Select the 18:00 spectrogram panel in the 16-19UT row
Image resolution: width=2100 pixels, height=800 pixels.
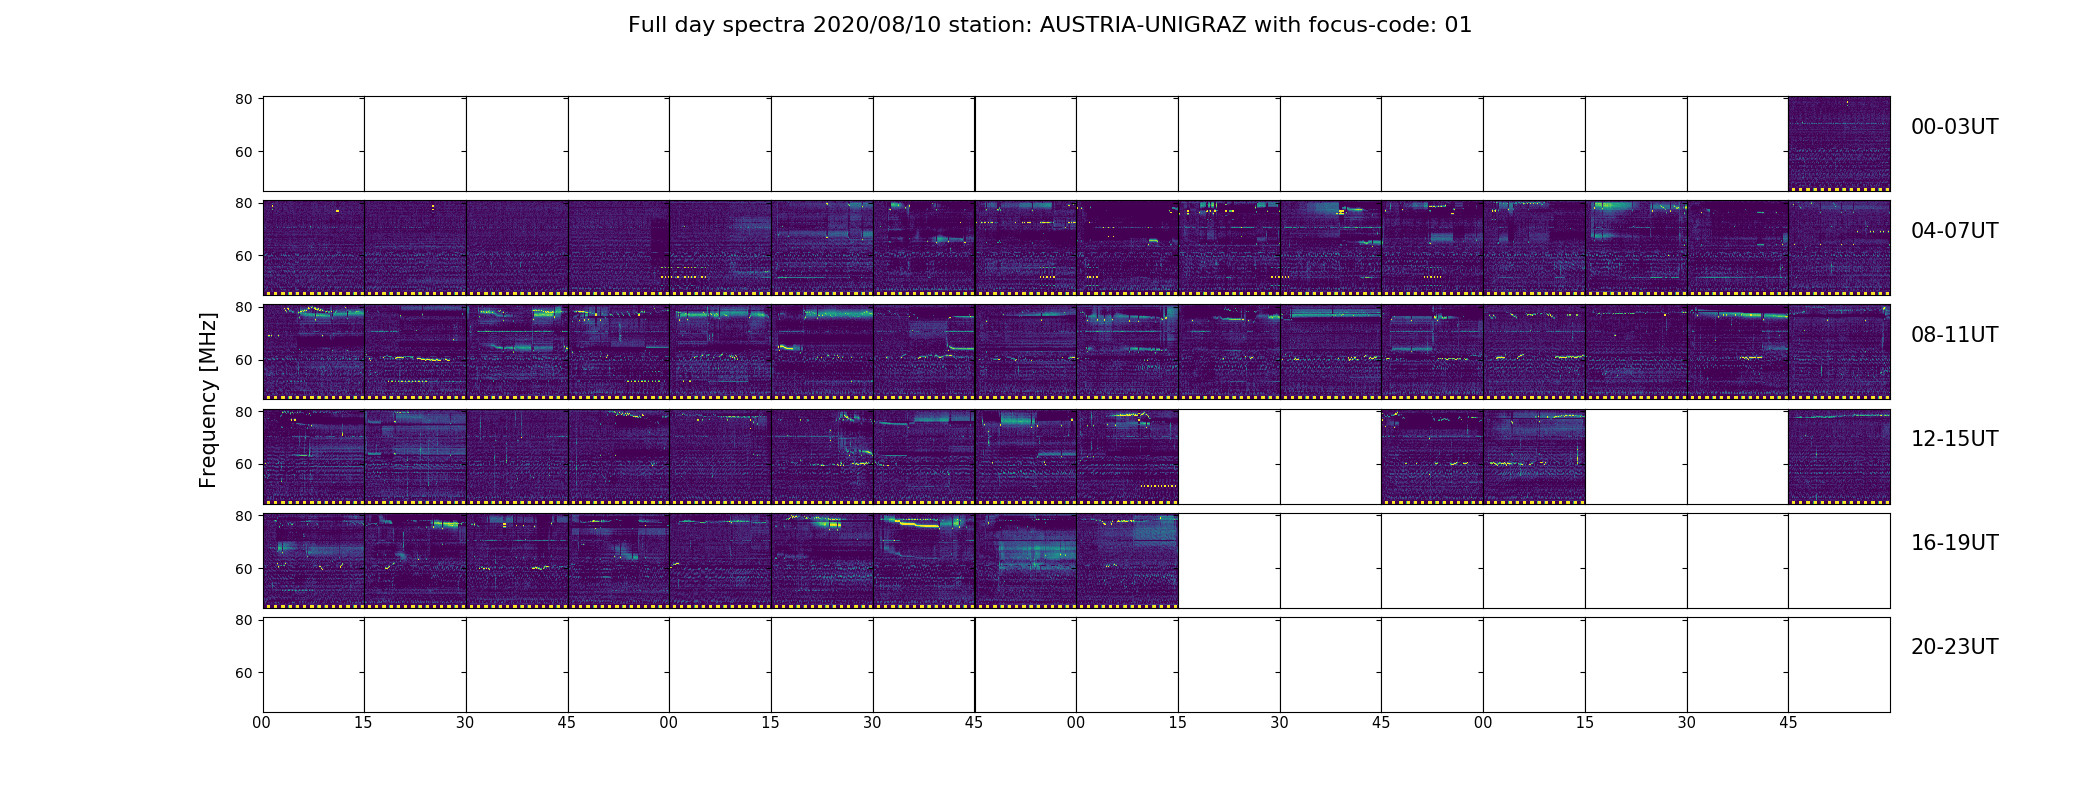1127,561
